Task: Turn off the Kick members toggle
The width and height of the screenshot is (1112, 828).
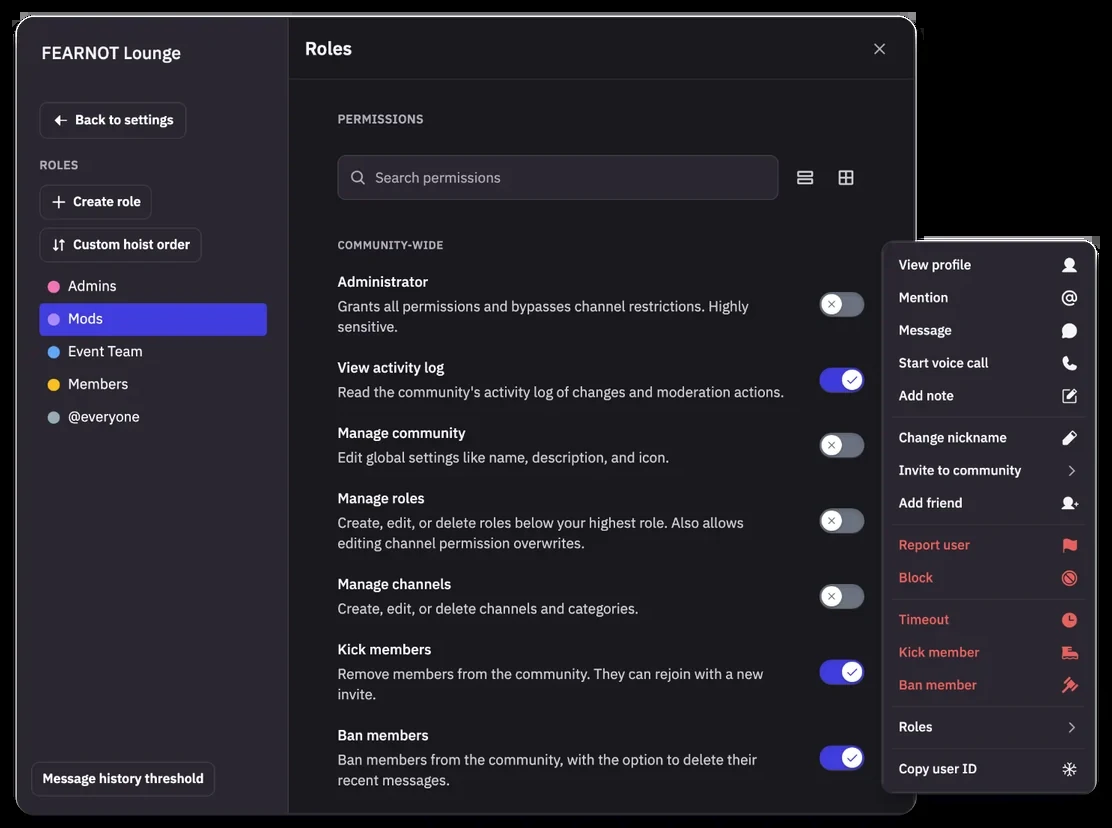Action: point(842,672)
